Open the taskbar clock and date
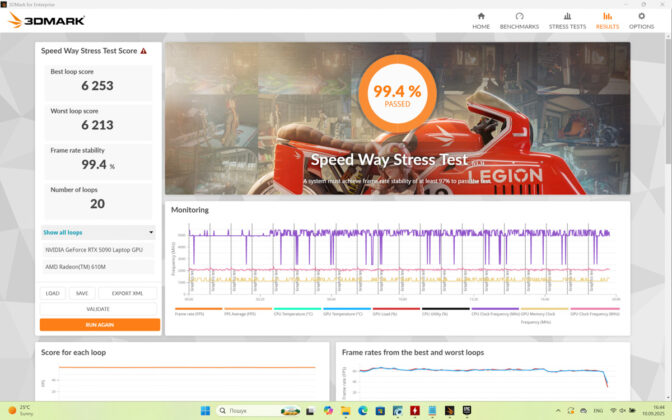Screen dimensions: 672x420 (x=654, y=411)
